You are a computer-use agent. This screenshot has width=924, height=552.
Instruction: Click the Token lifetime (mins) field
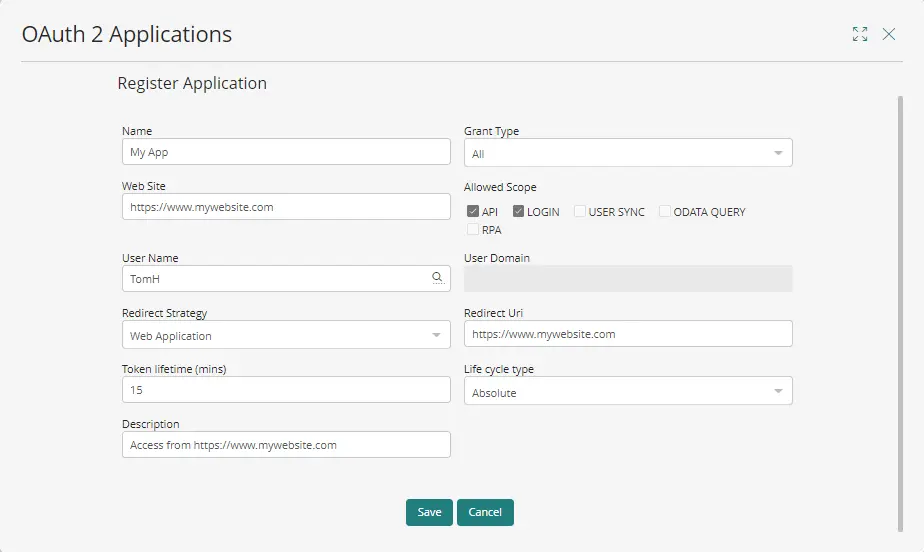286,390
